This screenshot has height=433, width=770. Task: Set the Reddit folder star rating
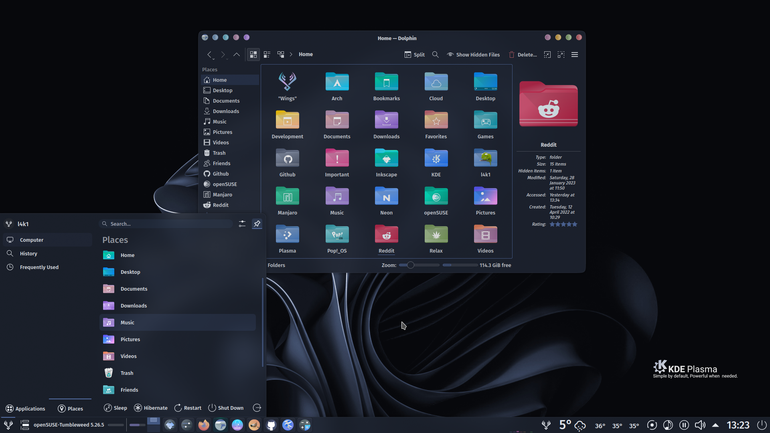tap(563, 224)
